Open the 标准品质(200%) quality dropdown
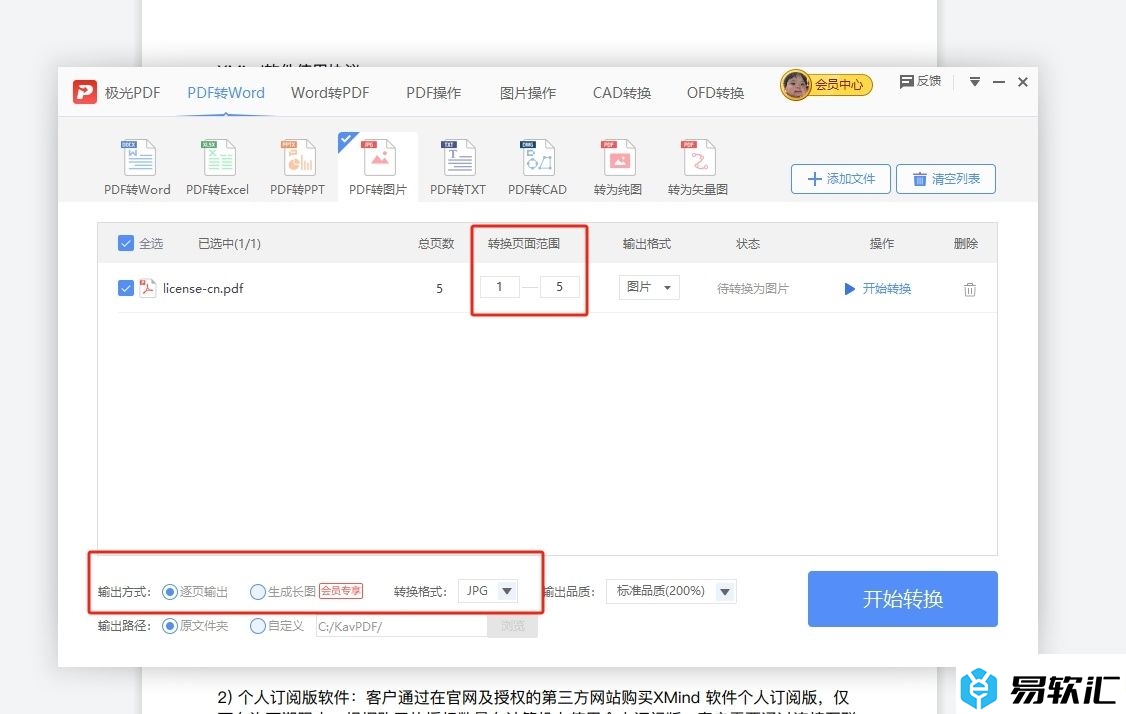The height and width of the screenshot is (714, 1126). [671, 591]
